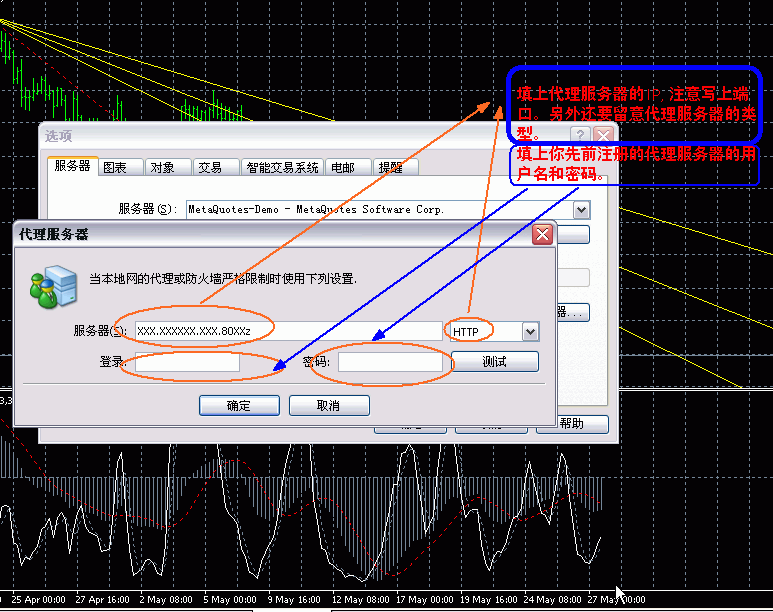
Task: Confirm proxy settings with 确定 button
Action: (x=239, y=405)
